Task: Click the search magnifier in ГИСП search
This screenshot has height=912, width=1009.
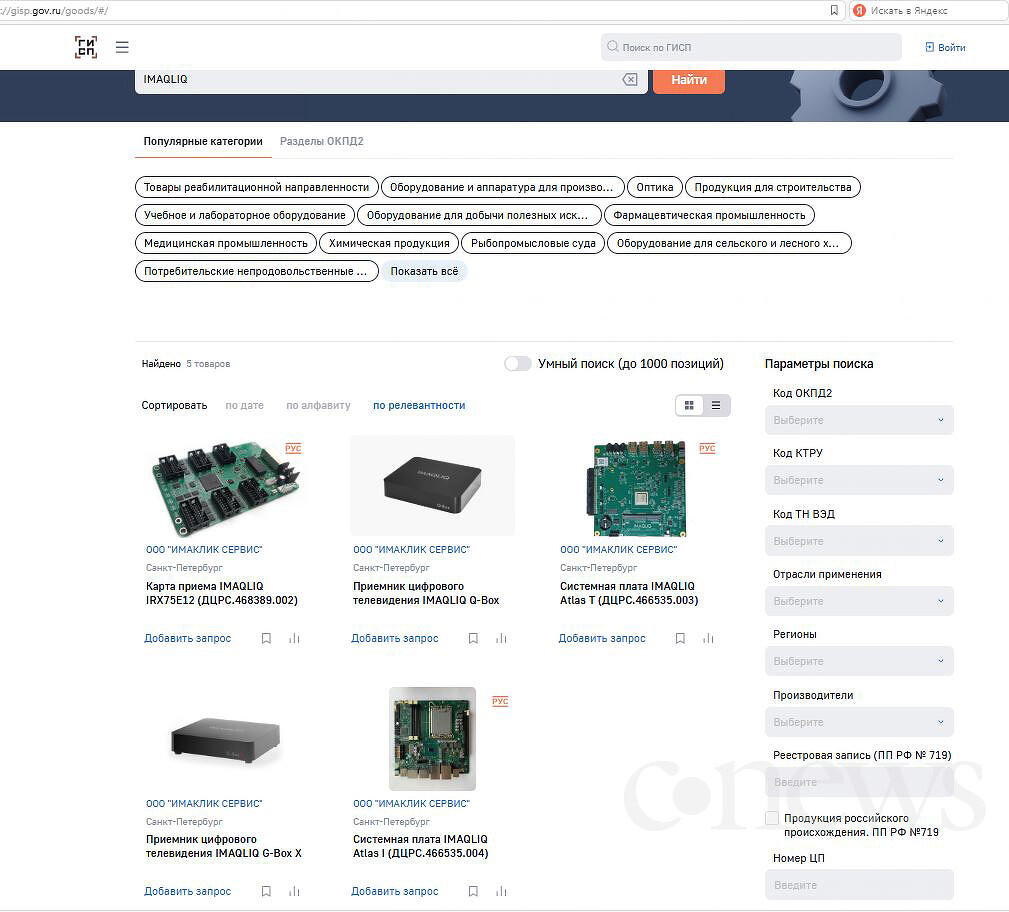Action: (x=613, y=46)
